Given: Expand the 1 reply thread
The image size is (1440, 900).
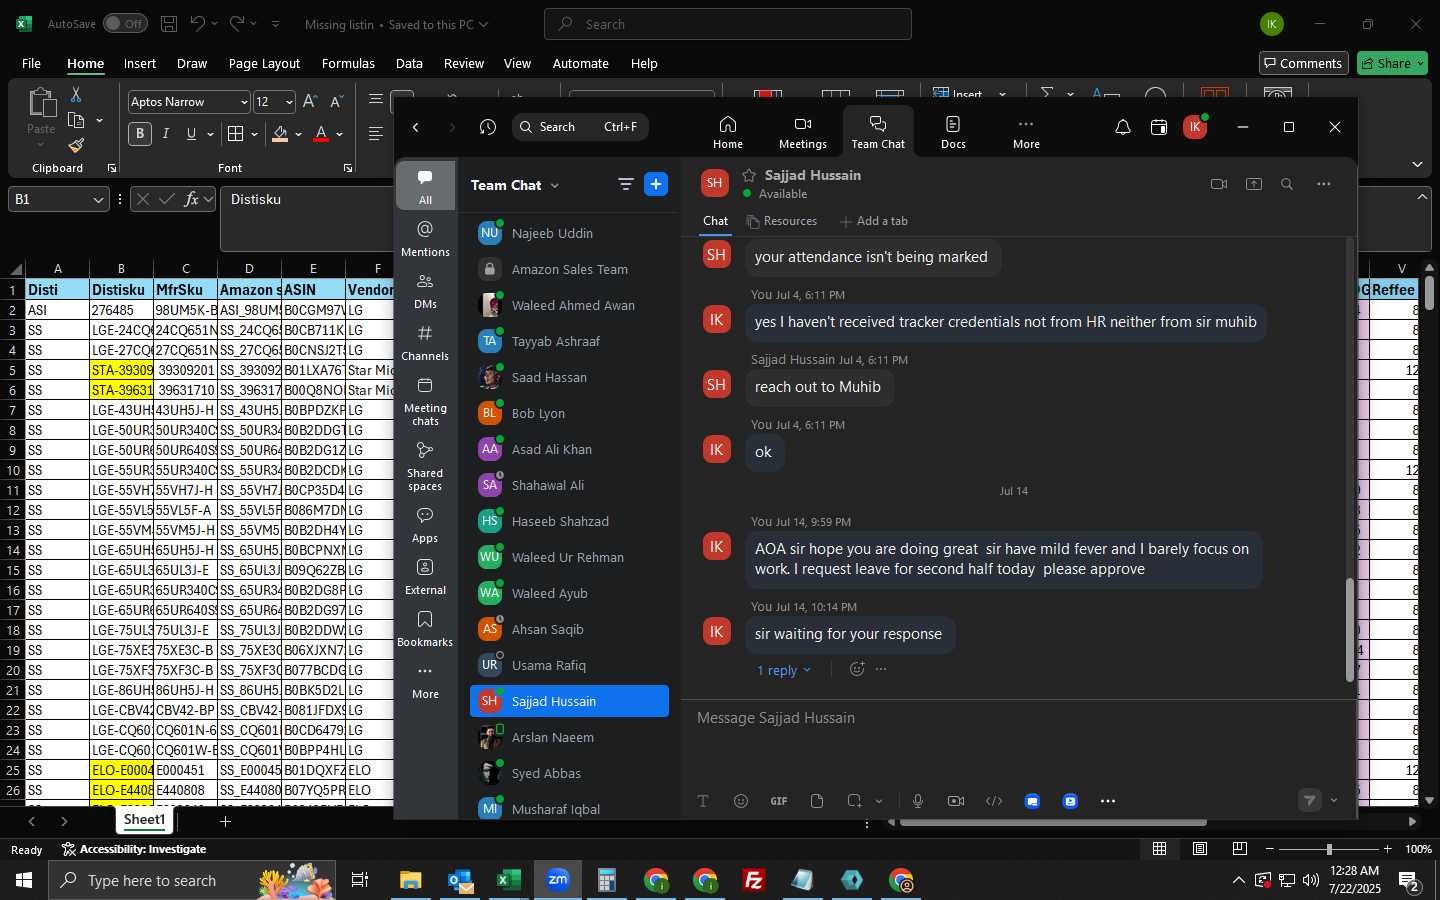Looking at the screenshot, I should 784,670.
